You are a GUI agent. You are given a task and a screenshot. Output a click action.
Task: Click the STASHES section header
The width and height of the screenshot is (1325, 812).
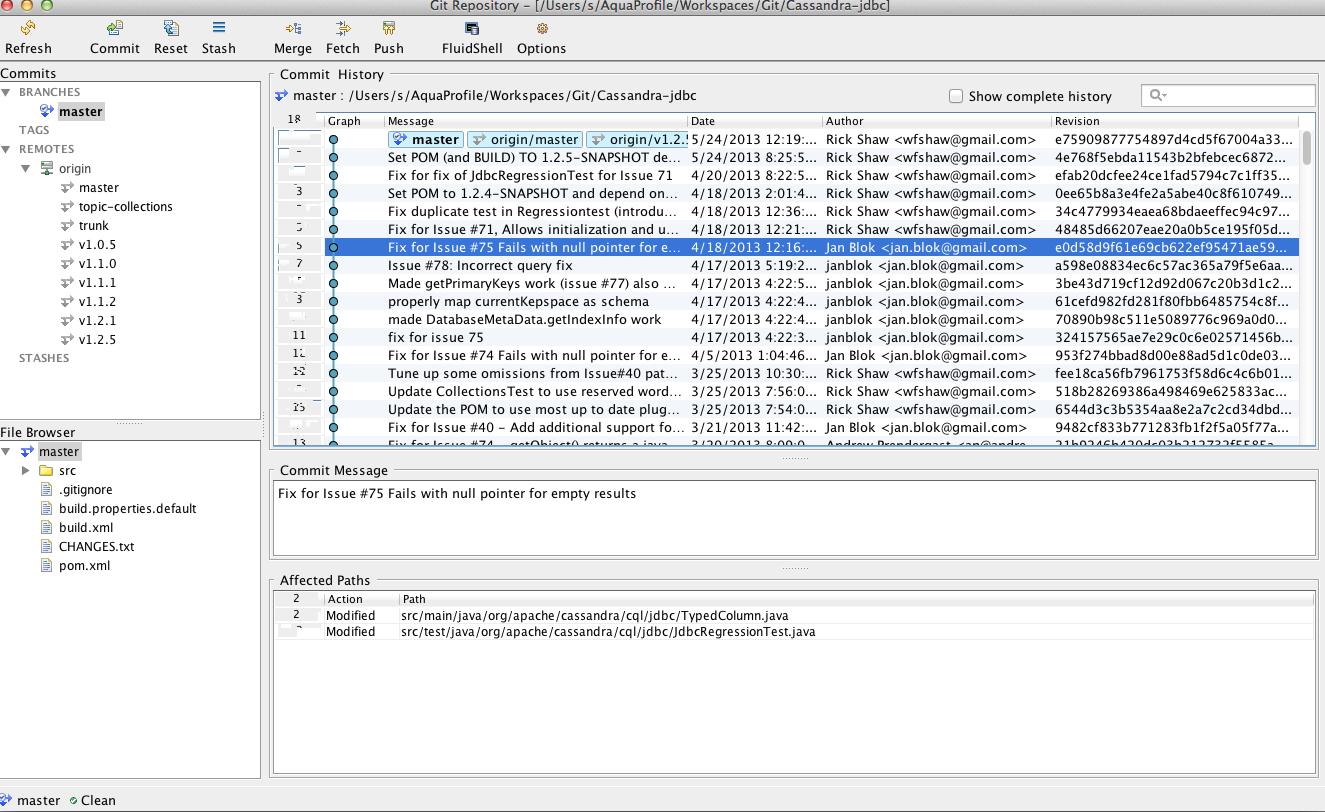[44, 358]
